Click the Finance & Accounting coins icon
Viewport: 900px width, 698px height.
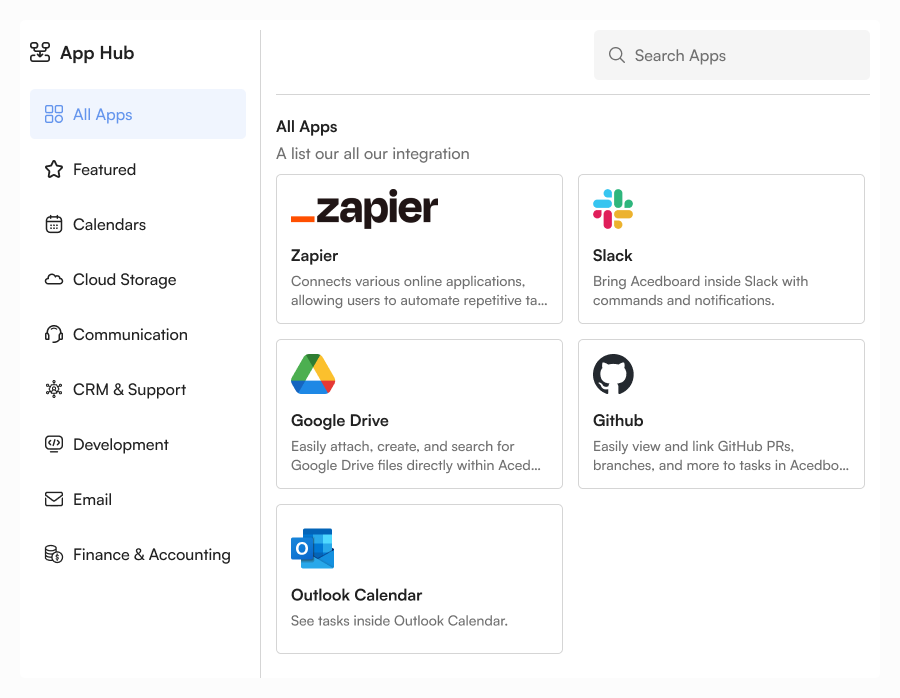coord(54,554)
